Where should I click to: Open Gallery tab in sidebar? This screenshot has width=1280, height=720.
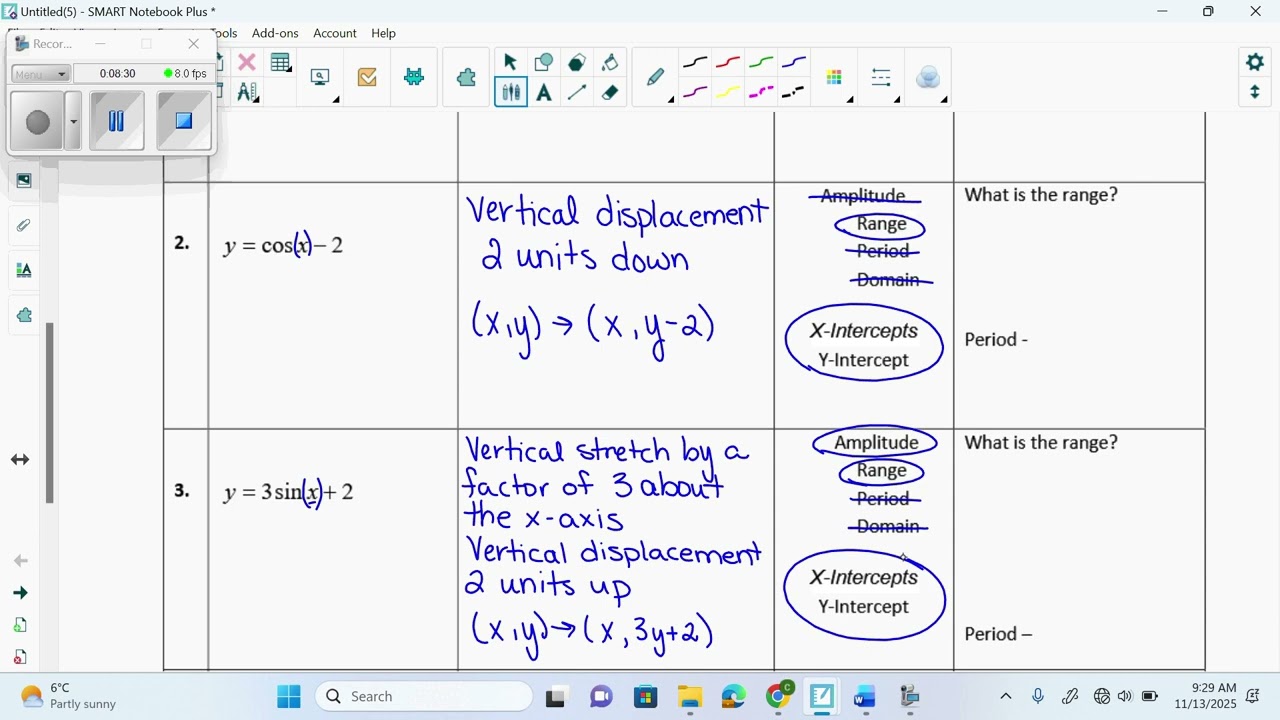click(24, 180)
